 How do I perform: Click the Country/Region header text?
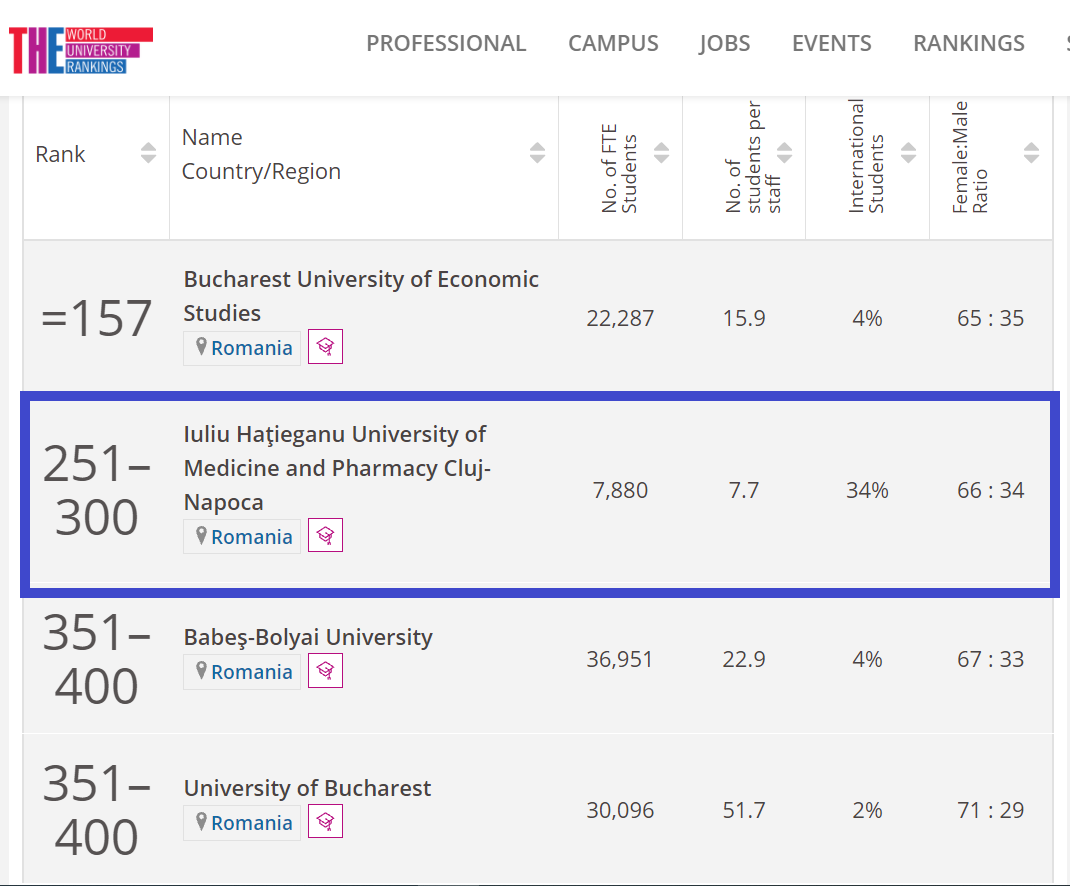pyautogui.click(x=261, y=171)
